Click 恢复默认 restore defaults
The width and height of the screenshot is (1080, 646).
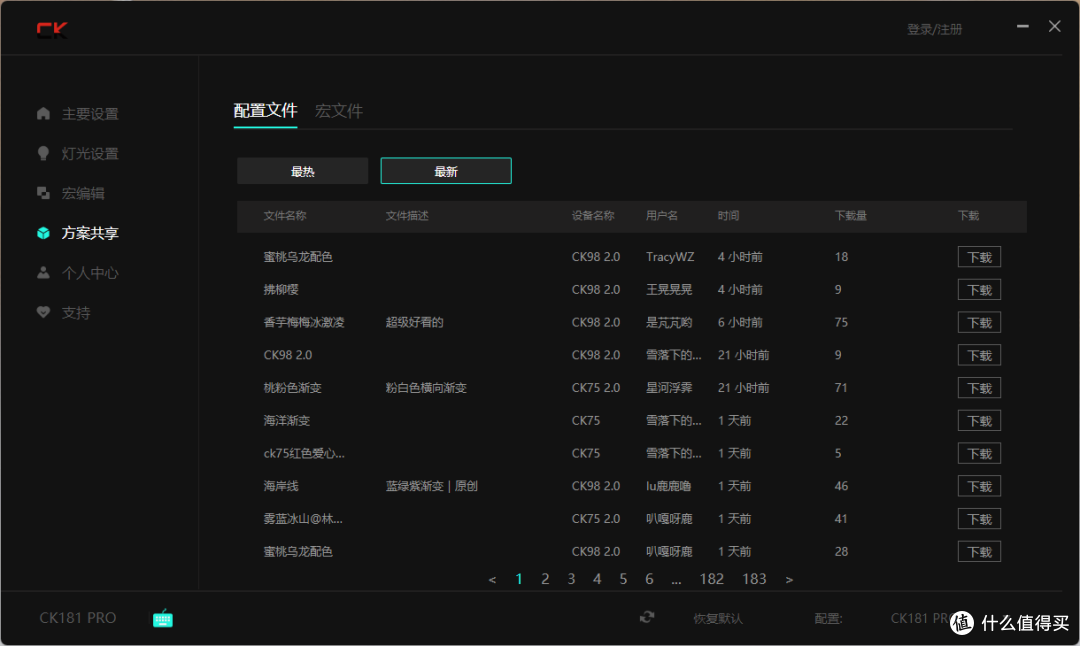718,618
